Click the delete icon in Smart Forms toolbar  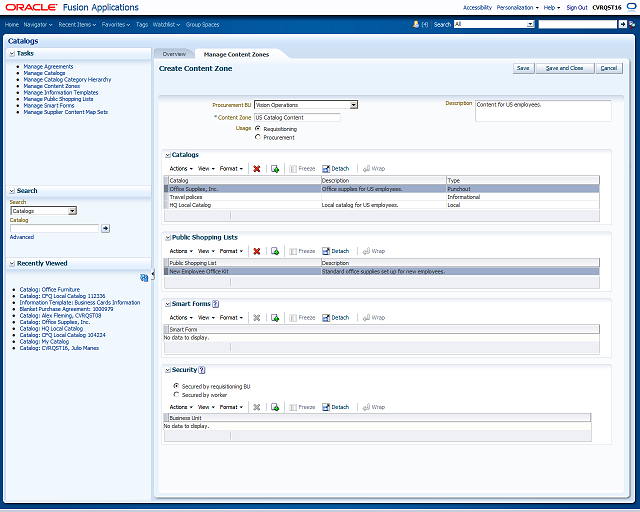(257, 318)
